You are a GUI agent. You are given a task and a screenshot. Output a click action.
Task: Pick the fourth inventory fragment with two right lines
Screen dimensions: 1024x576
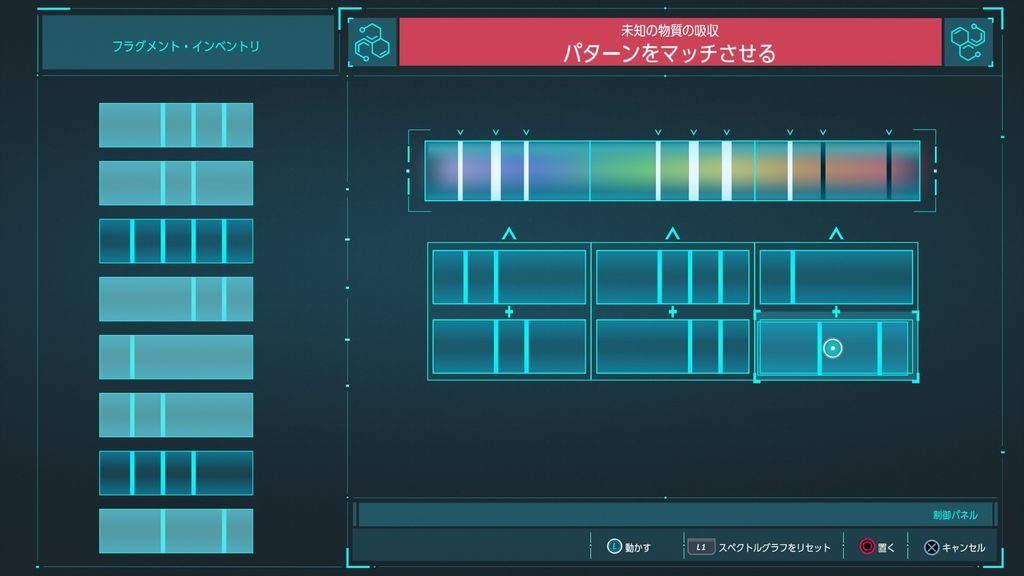point(176,299)
